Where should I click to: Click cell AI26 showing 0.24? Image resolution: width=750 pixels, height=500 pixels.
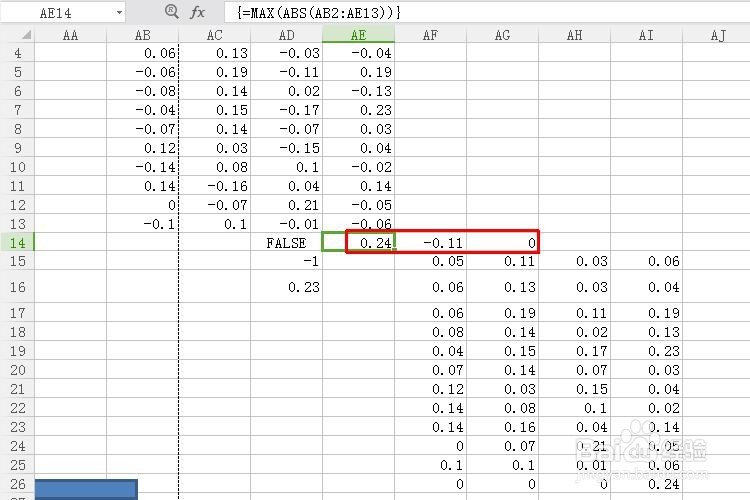tap(647, 484)
